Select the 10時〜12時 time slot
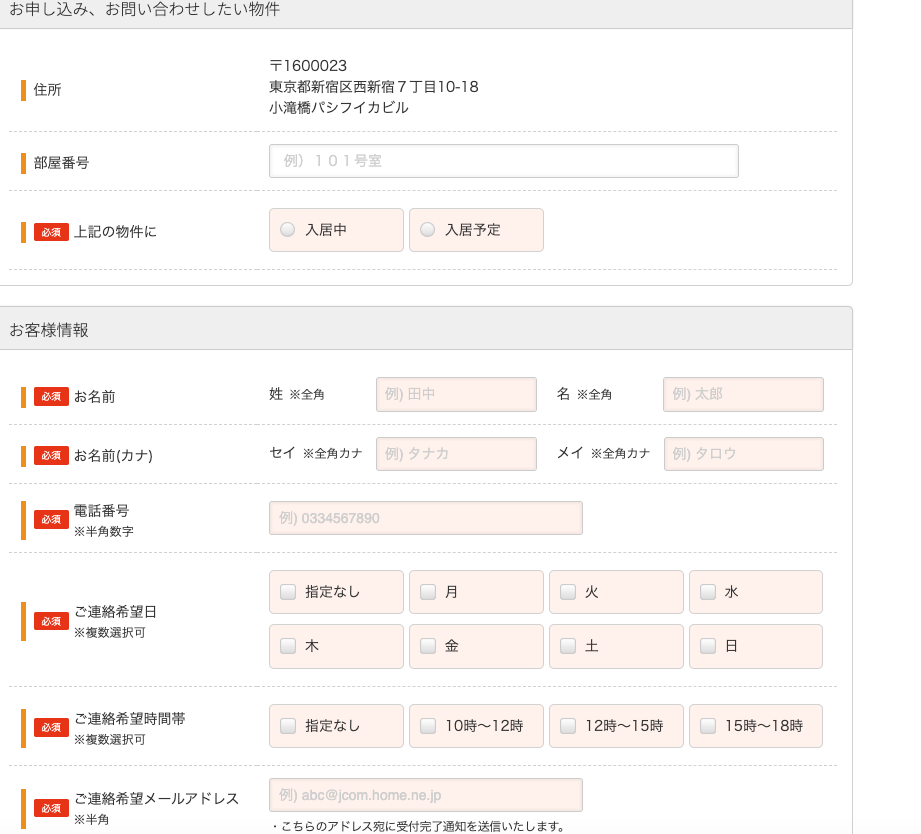Viewport: 921px width, 834px height. click(428, 726)
